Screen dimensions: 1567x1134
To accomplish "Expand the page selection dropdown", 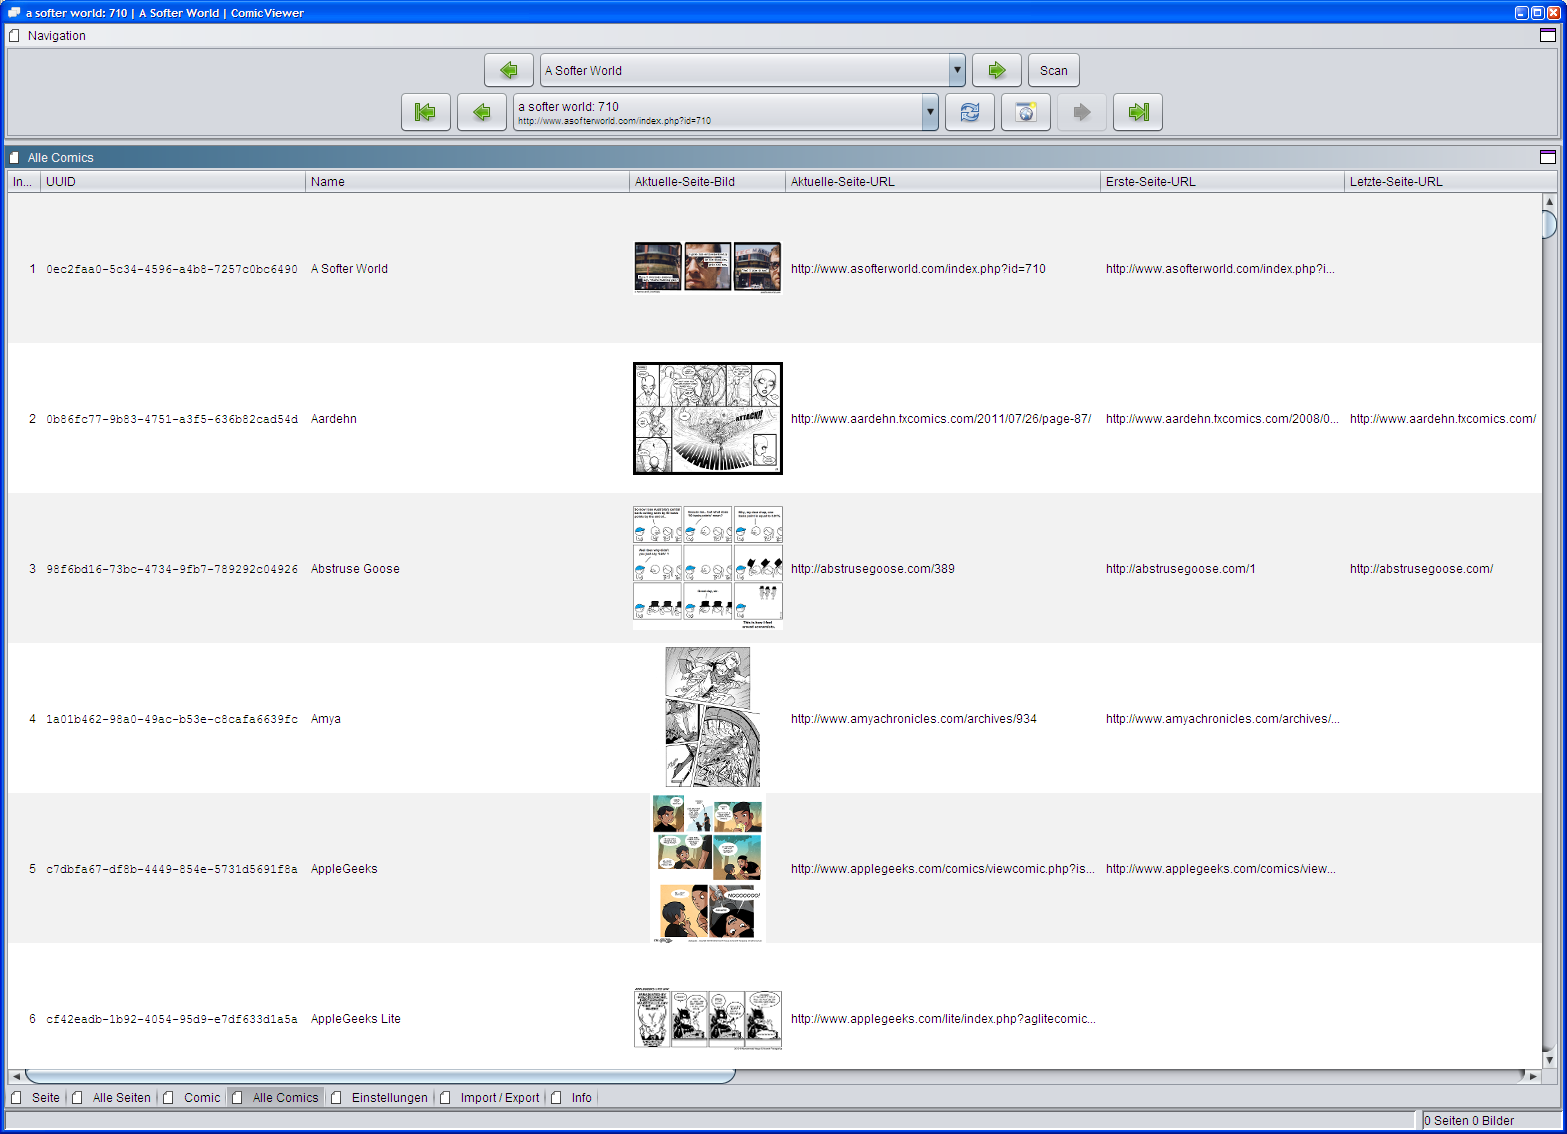I will (928, 112).
